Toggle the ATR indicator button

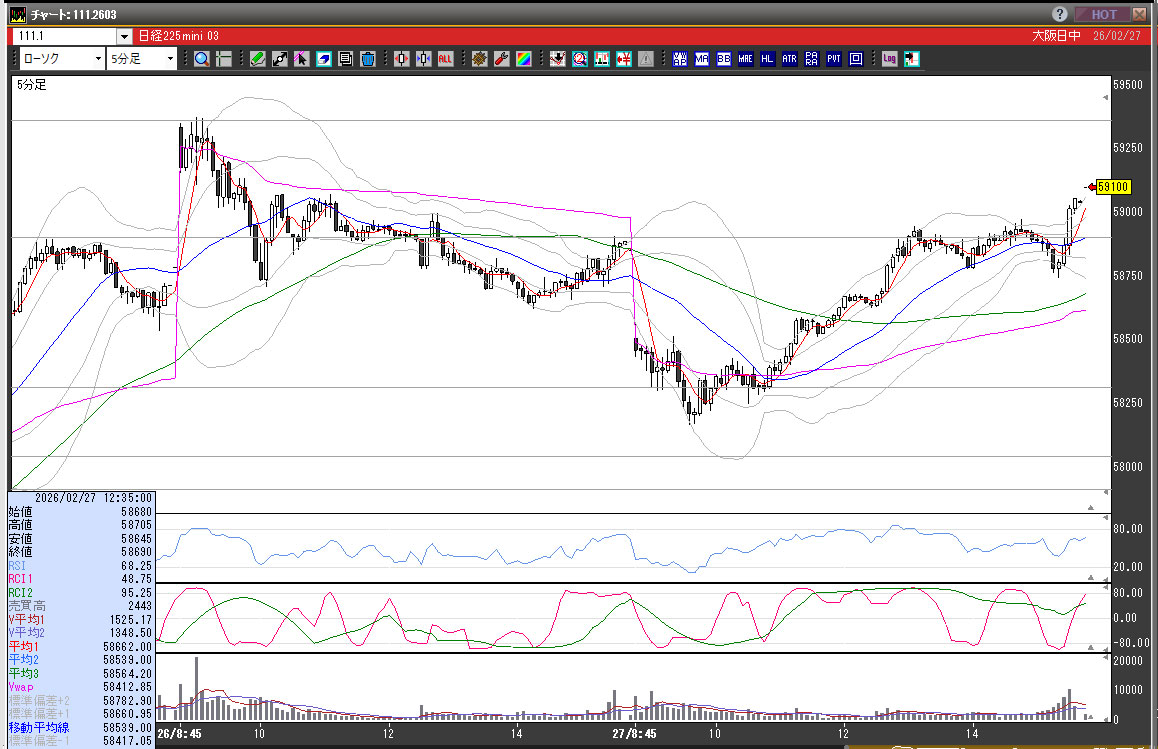(789, 59)
